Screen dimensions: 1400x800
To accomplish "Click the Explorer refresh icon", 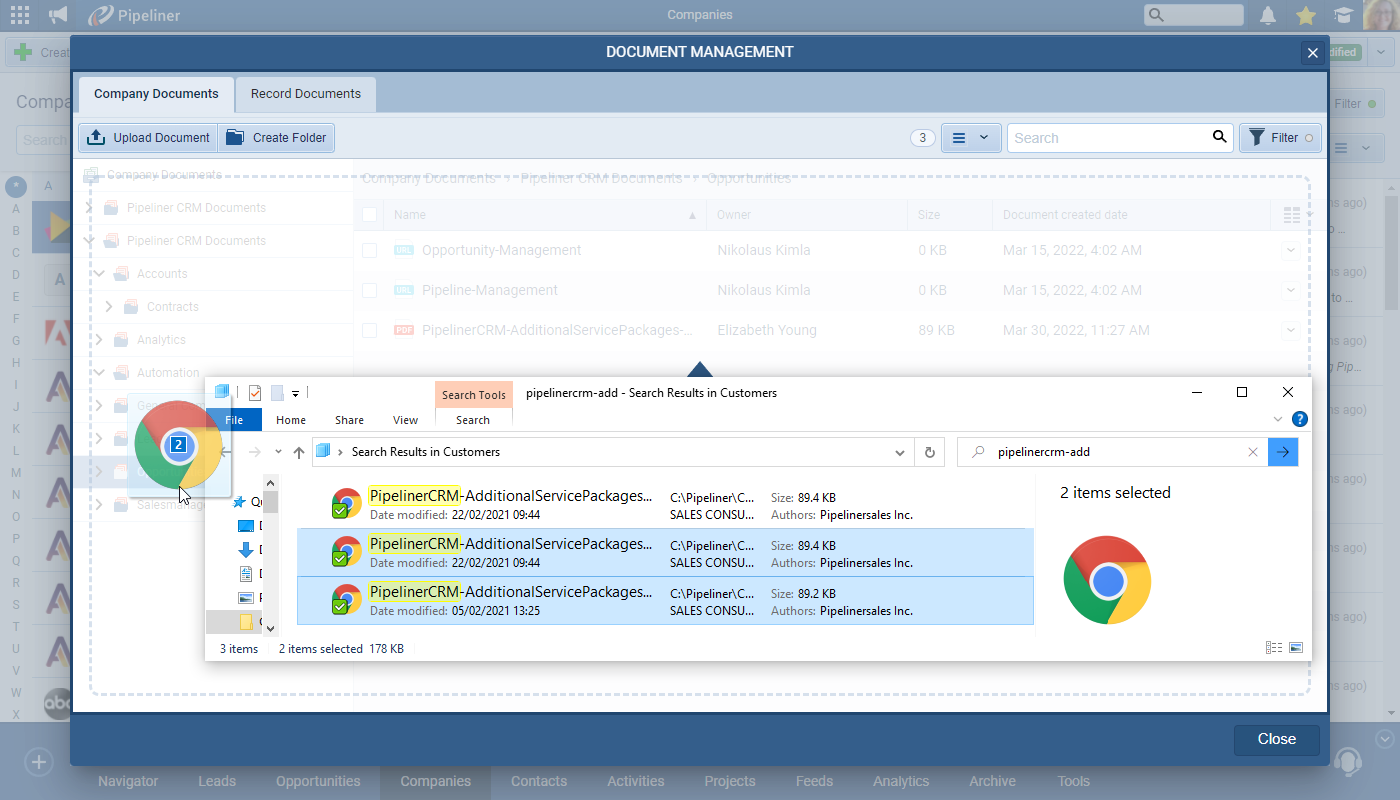I will click(930, 452).
